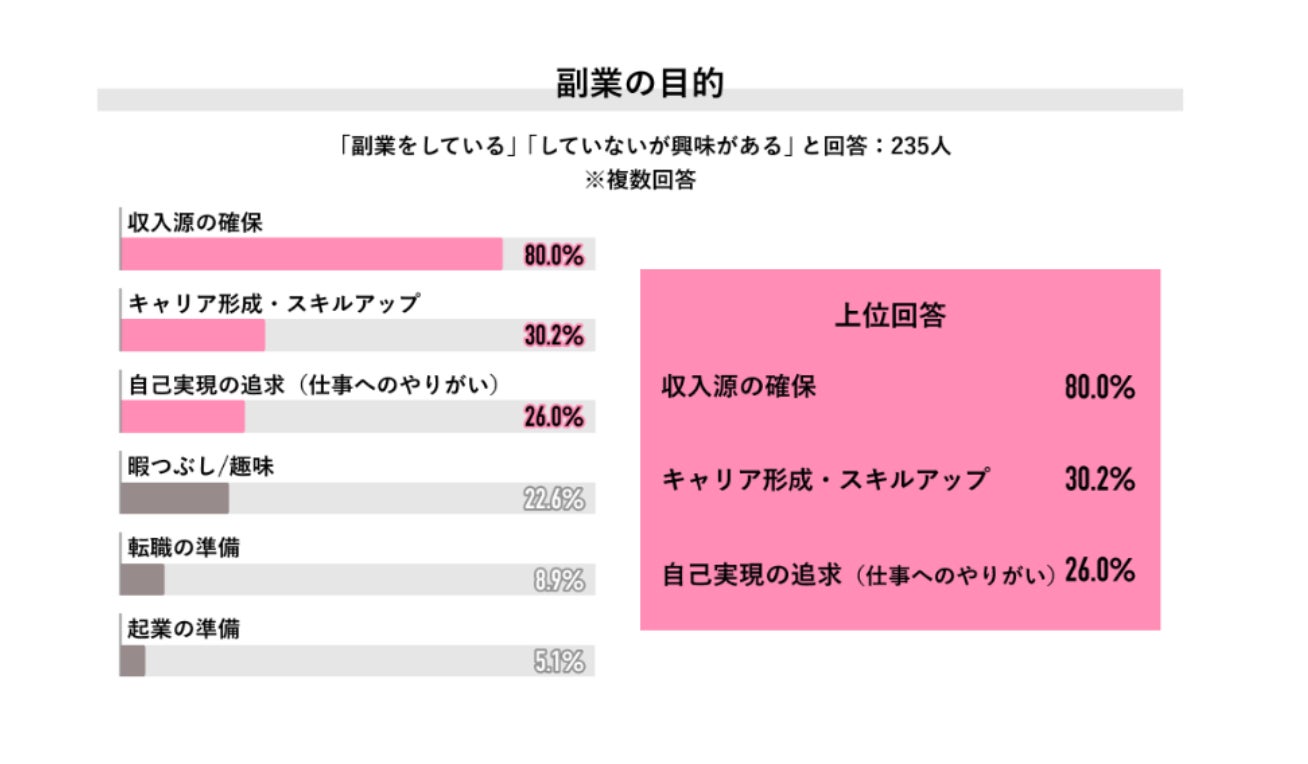Click the pink bar for 自己実現の追求
1308x764 pixels.
click(x=183, y=417)
